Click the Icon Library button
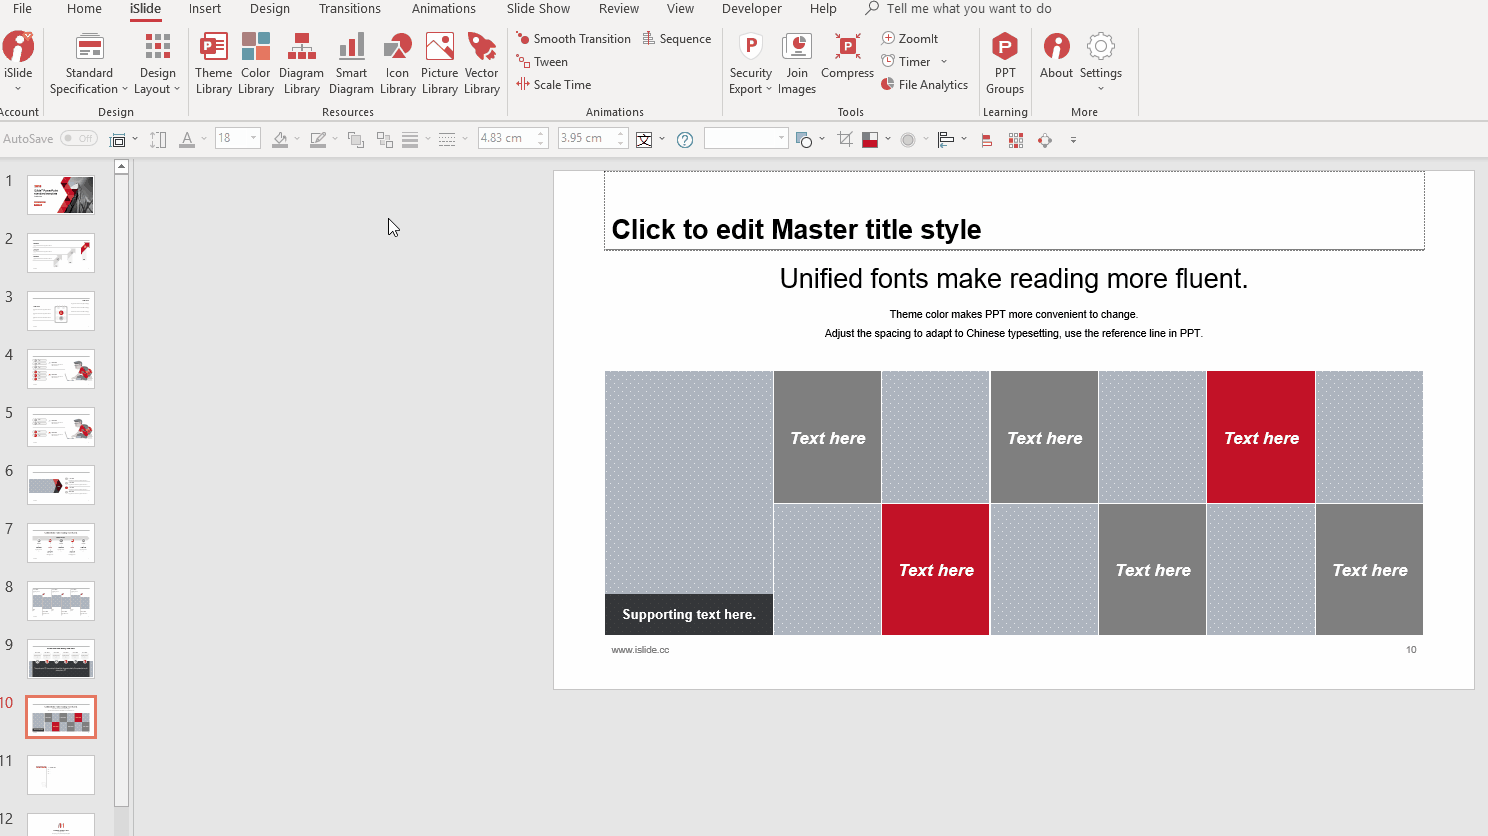This screenshot has width=1488, height=836. click(397, 64)
